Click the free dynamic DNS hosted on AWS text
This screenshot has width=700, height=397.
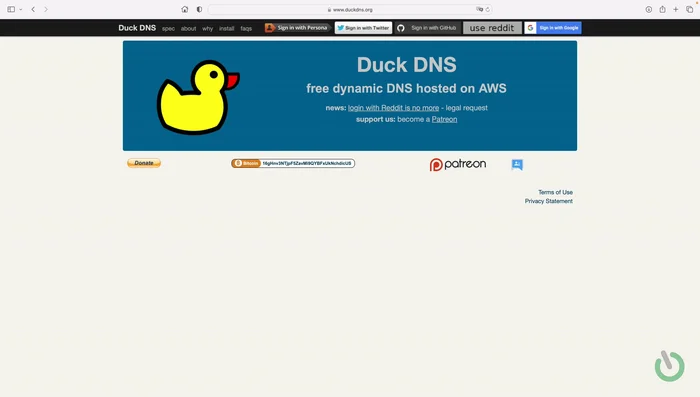pyautogui.click(x=406, y=88)
